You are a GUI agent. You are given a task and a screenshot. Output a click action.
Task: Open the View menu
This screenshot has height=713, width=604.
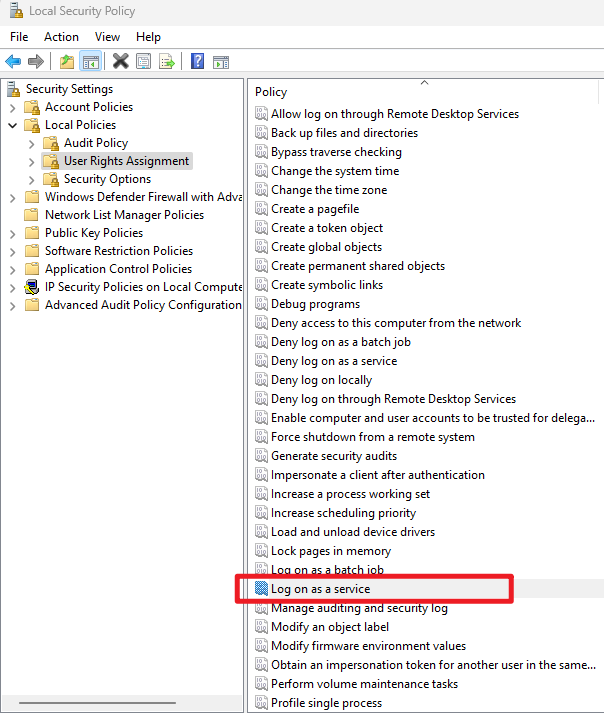coord(107,37)
